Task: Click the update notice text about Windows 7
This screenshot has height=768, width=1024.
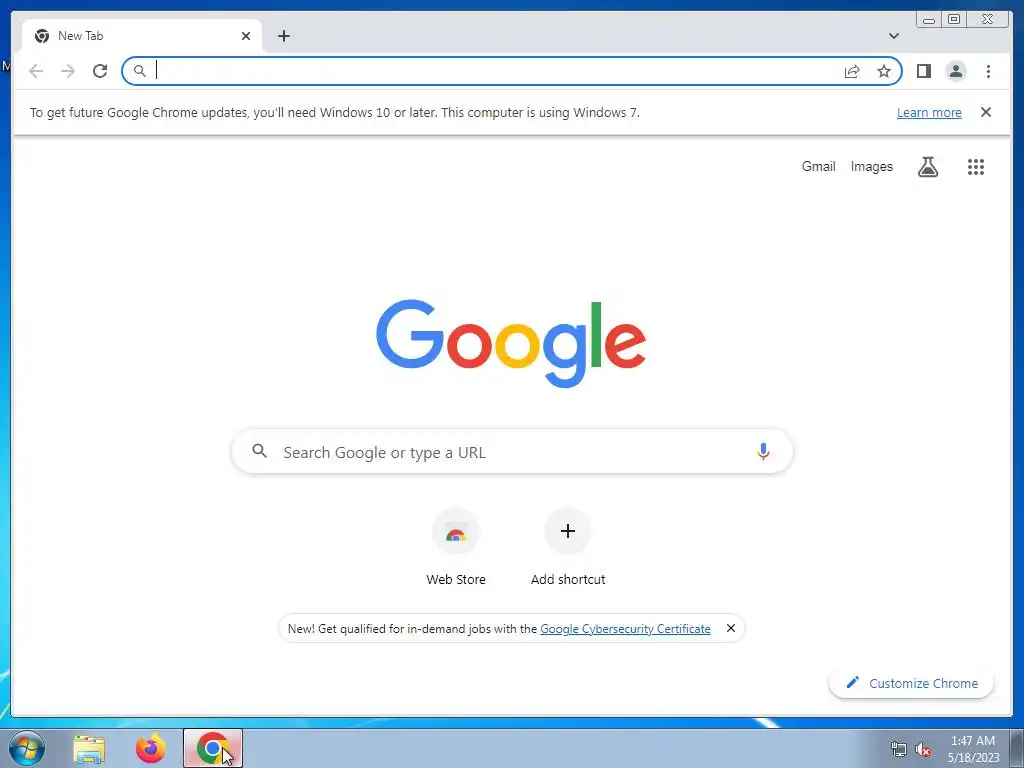Action: [334, 112]
